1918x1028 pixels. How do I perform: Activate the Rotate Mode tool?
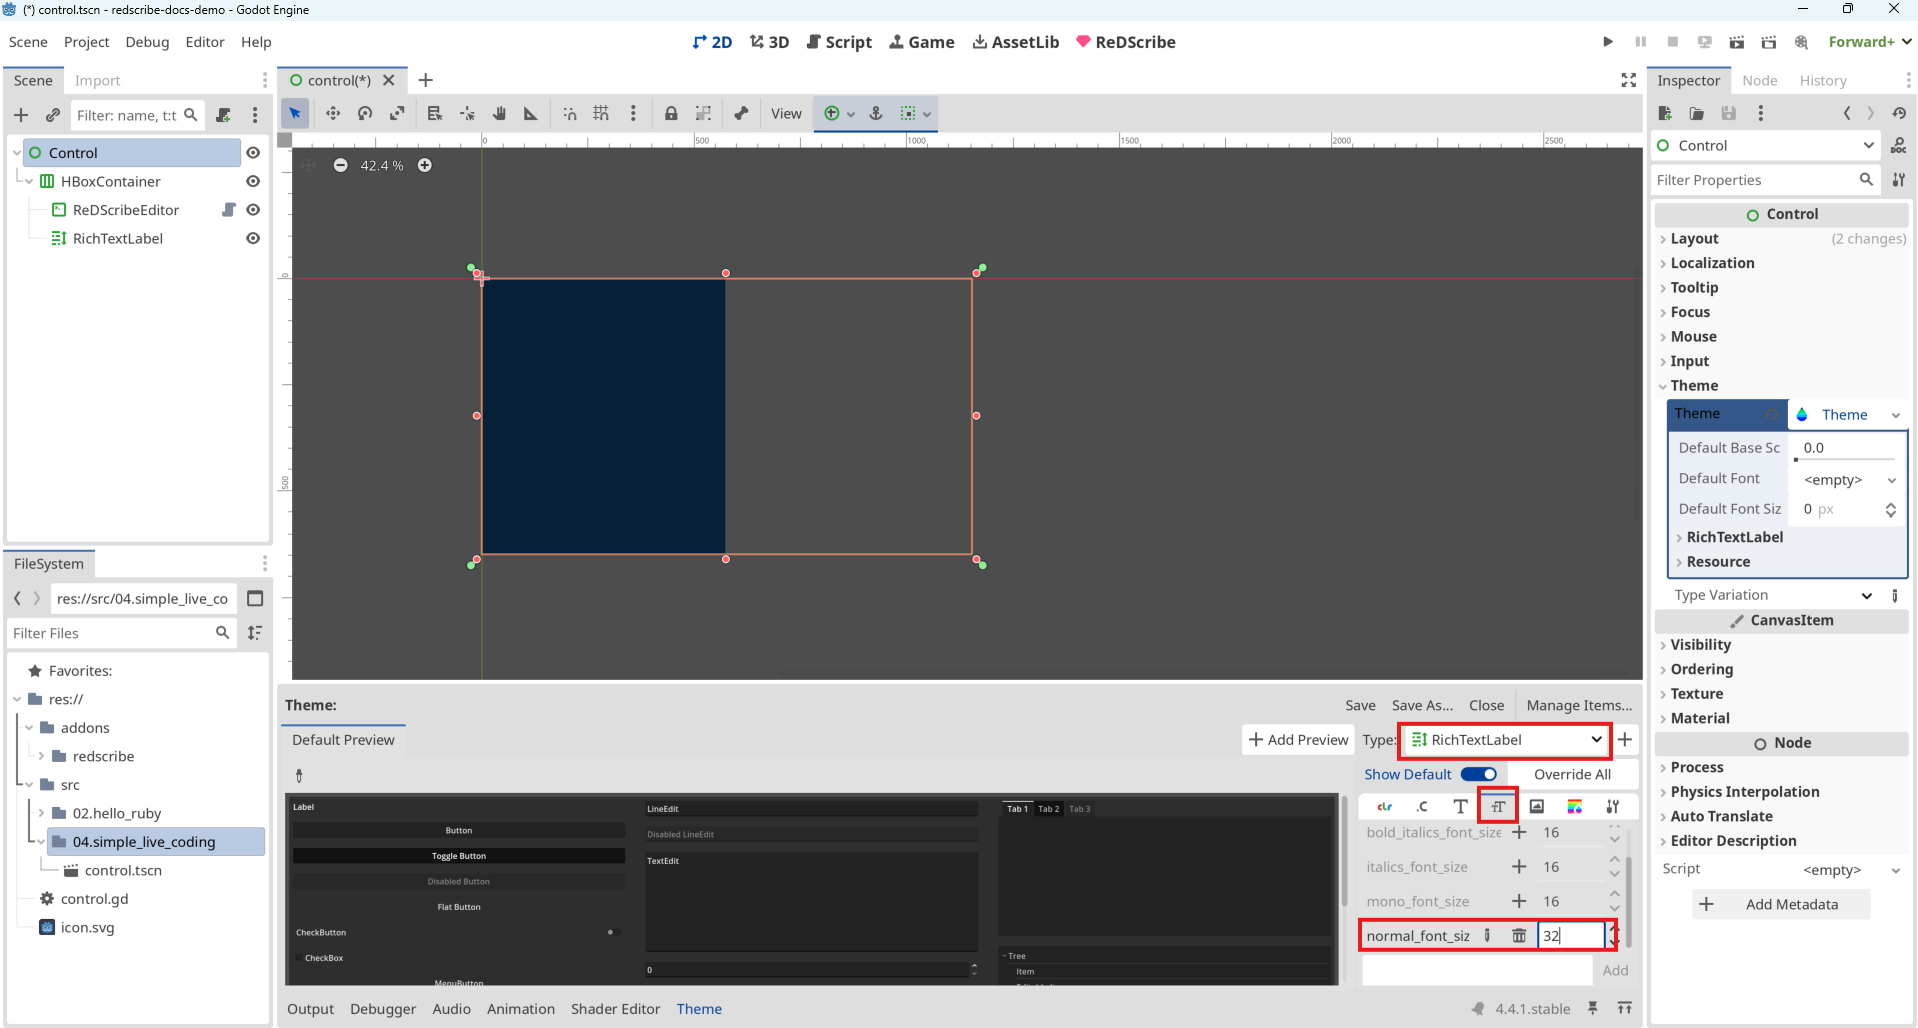365,113
